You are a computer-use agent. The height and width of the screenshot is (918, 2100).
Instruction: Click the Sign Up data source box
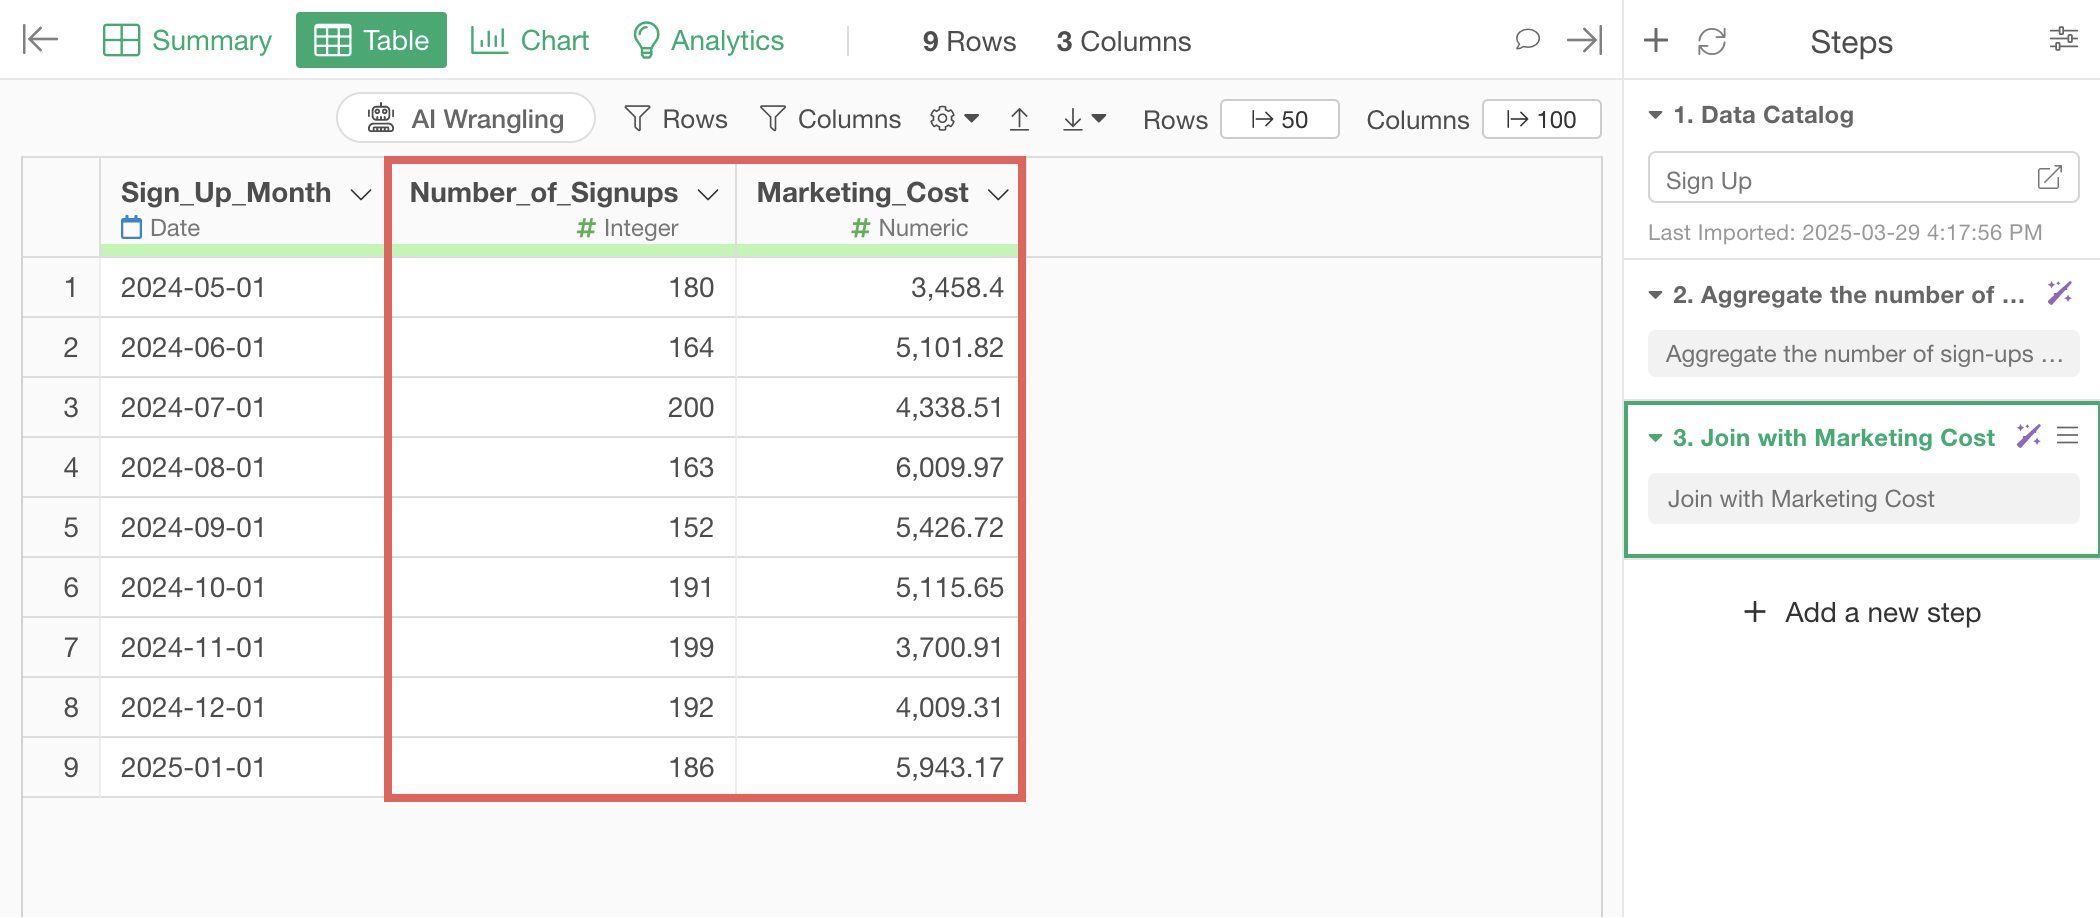[x=1863, y=178]
